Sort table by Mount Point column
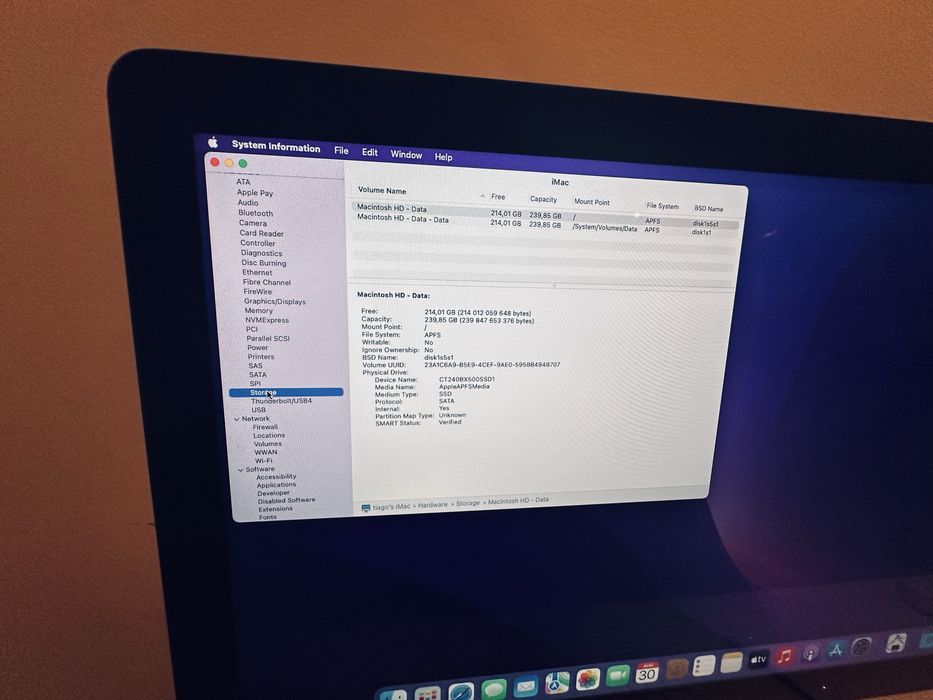The width and height of the screenshot is (933, 700). 591,202
